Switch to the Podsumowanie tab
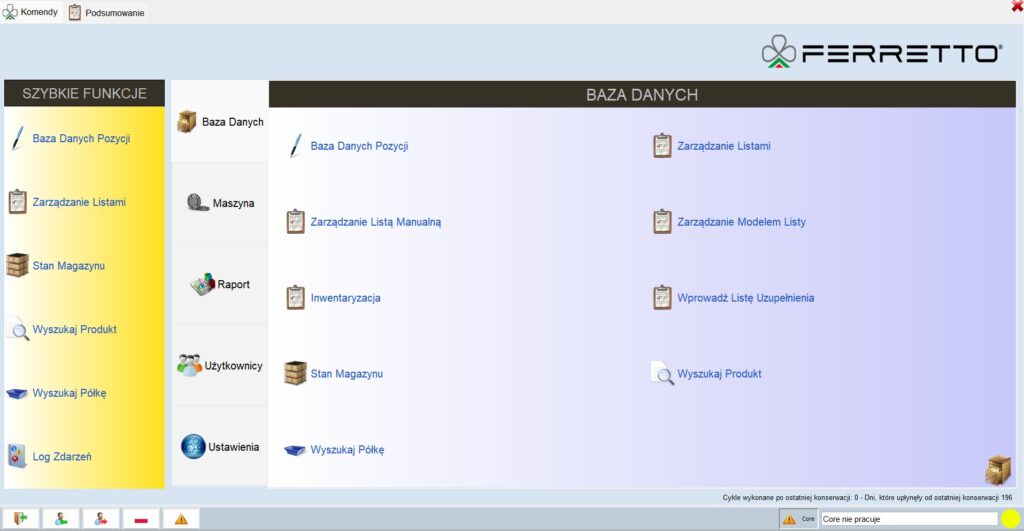This screenshot has width=1024, height=531. [x=106, y=12]
